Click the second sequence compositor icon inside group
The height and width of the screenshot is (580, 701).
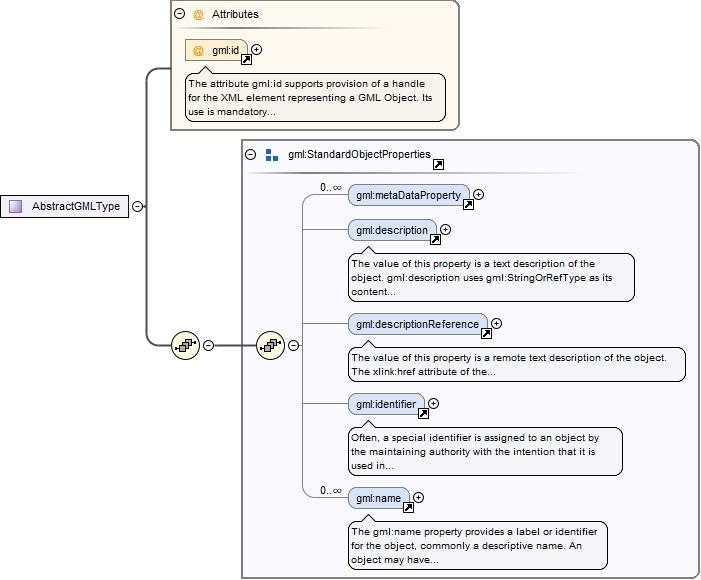pos(271,345)
